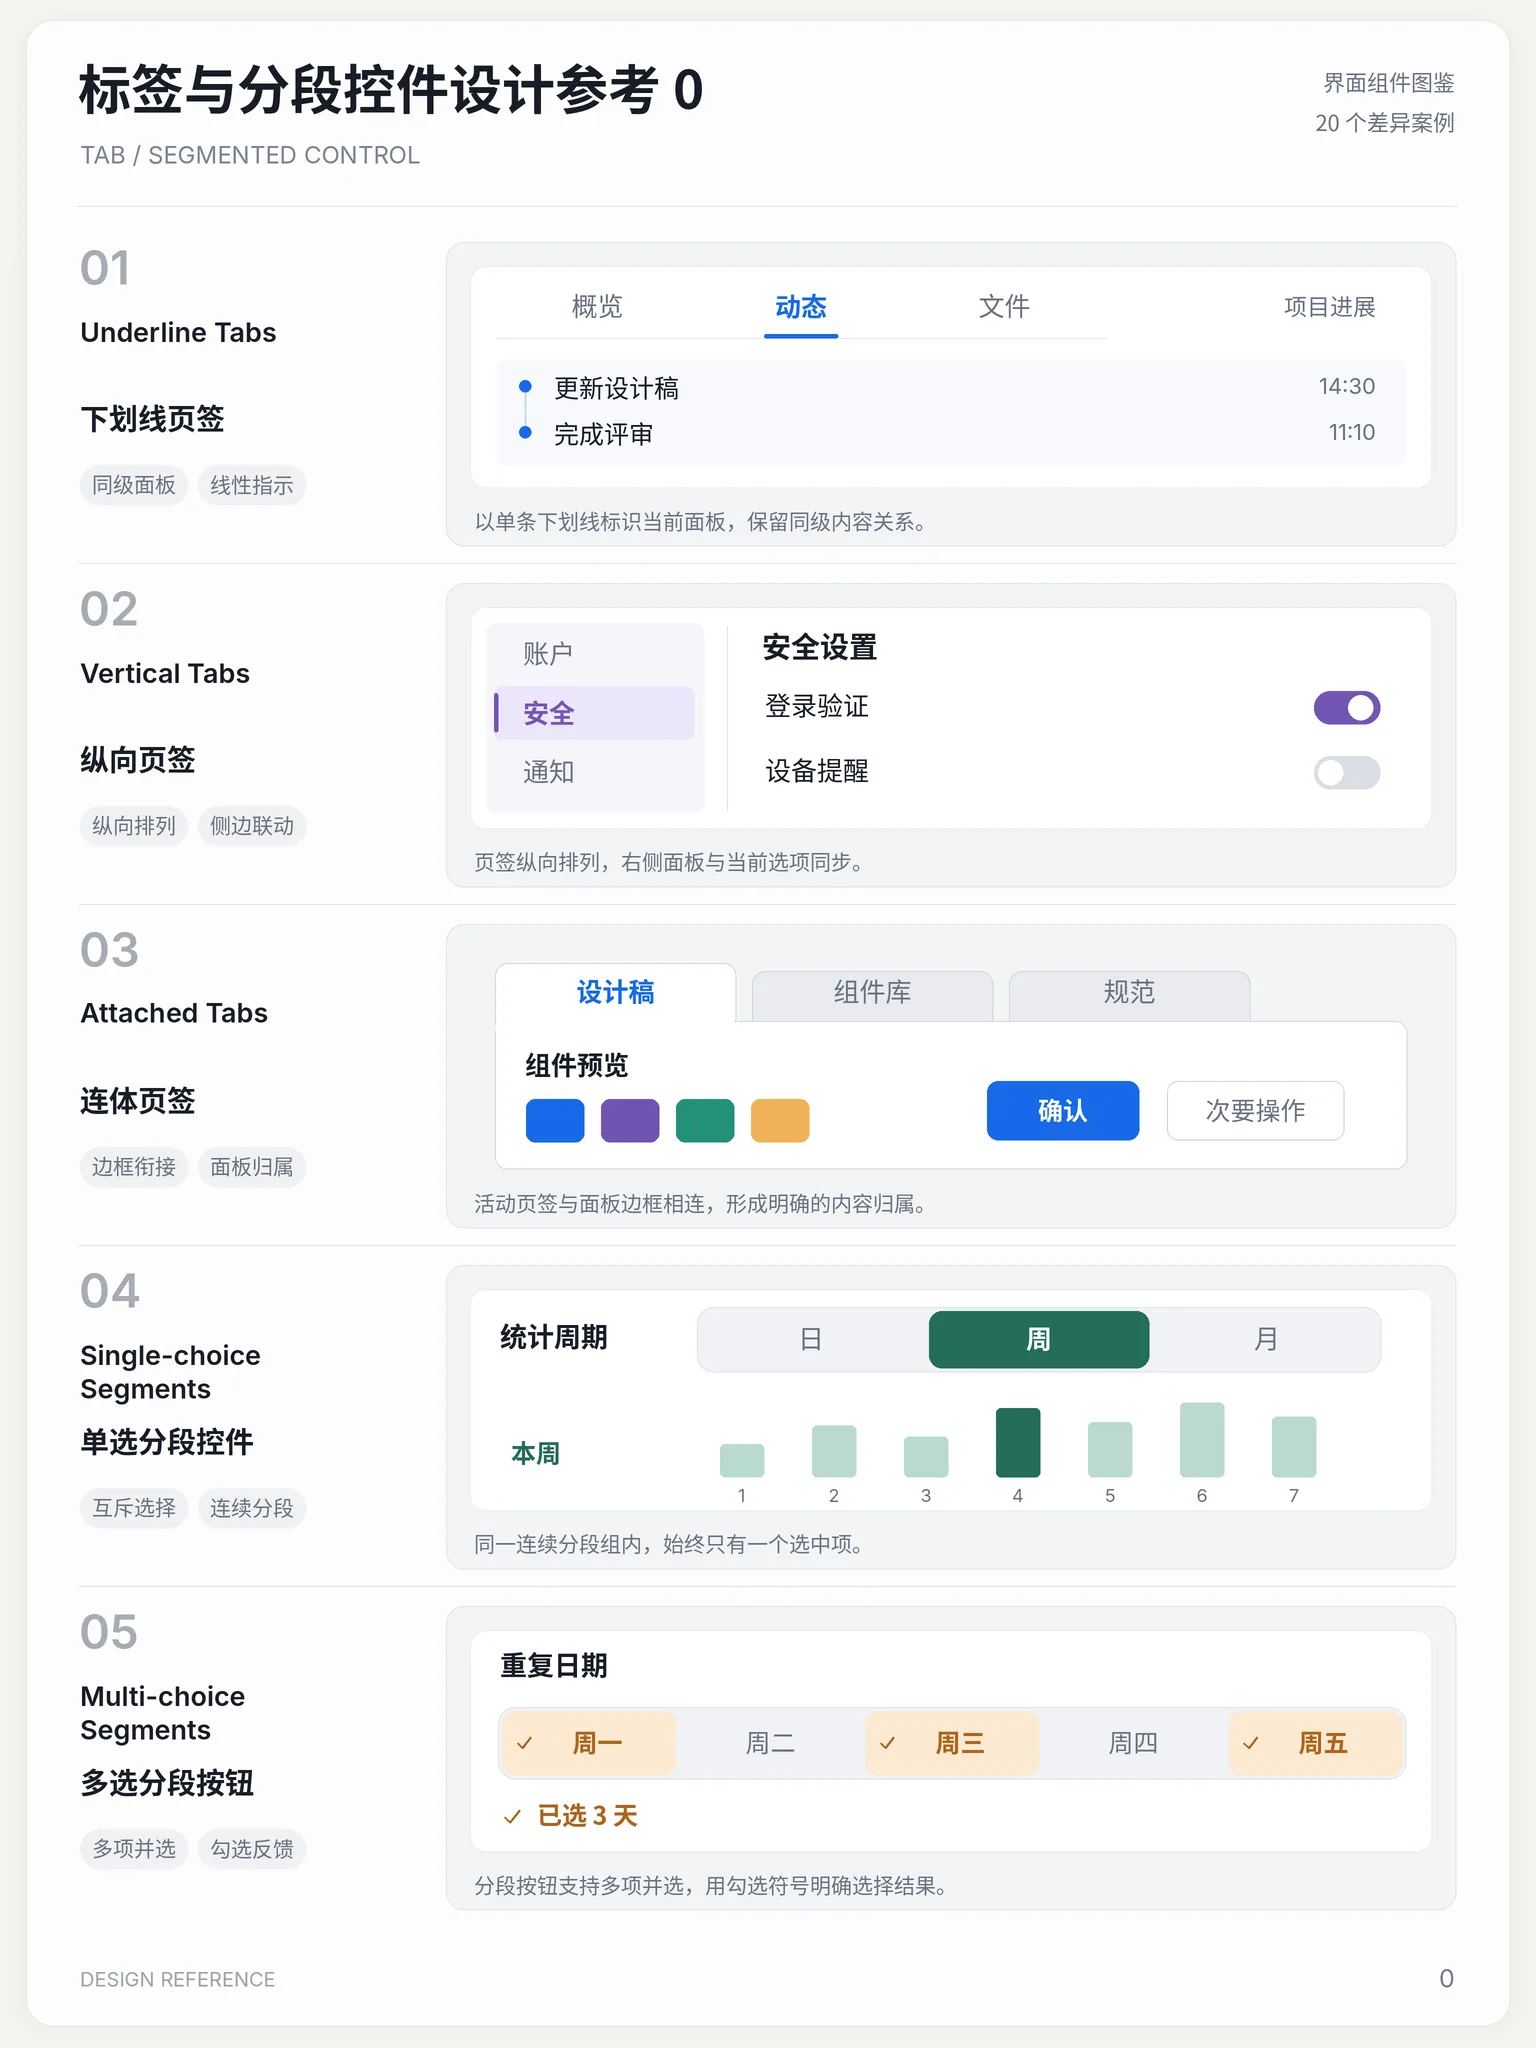Click the 次要操作 button
This screenshot has height=2048, width=1536.
point(1256,1111)
